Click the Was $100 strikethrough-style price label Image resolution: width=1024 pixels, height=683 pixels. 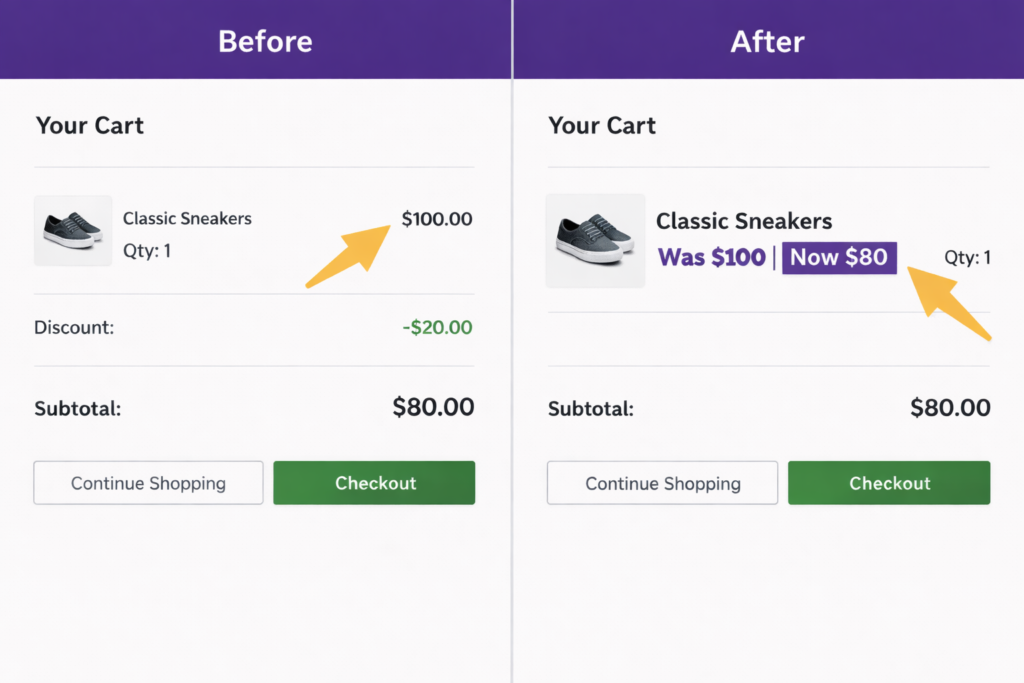pos(711,257)
